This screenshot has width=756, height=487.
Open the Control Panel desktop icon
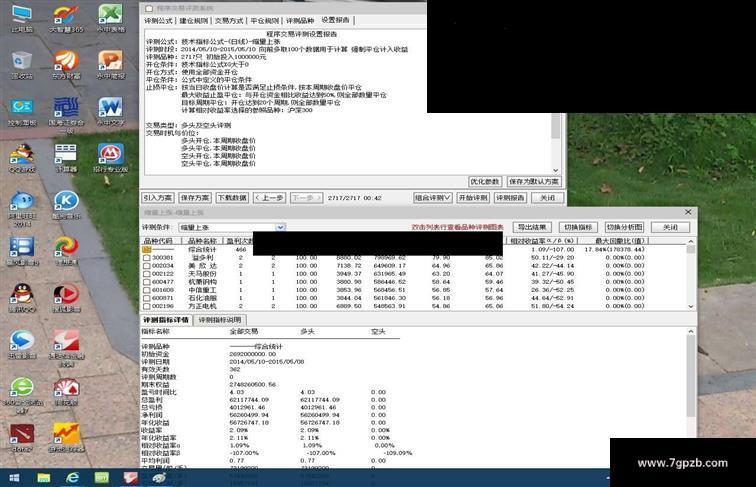[x=22, y=111]
